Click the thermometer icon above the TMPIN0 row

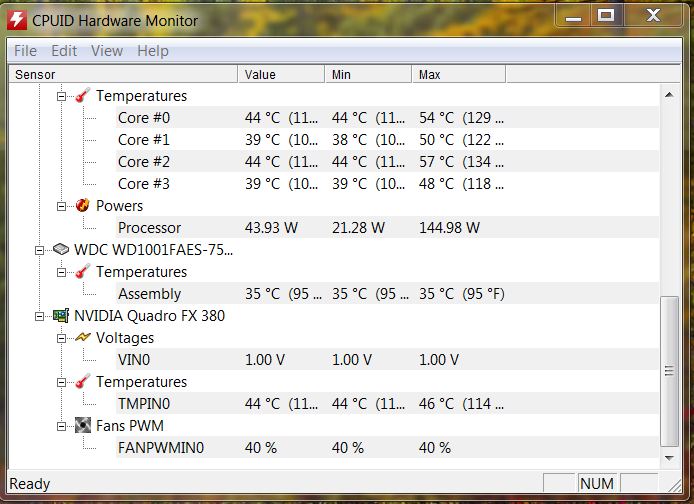[x=82, y=381]
